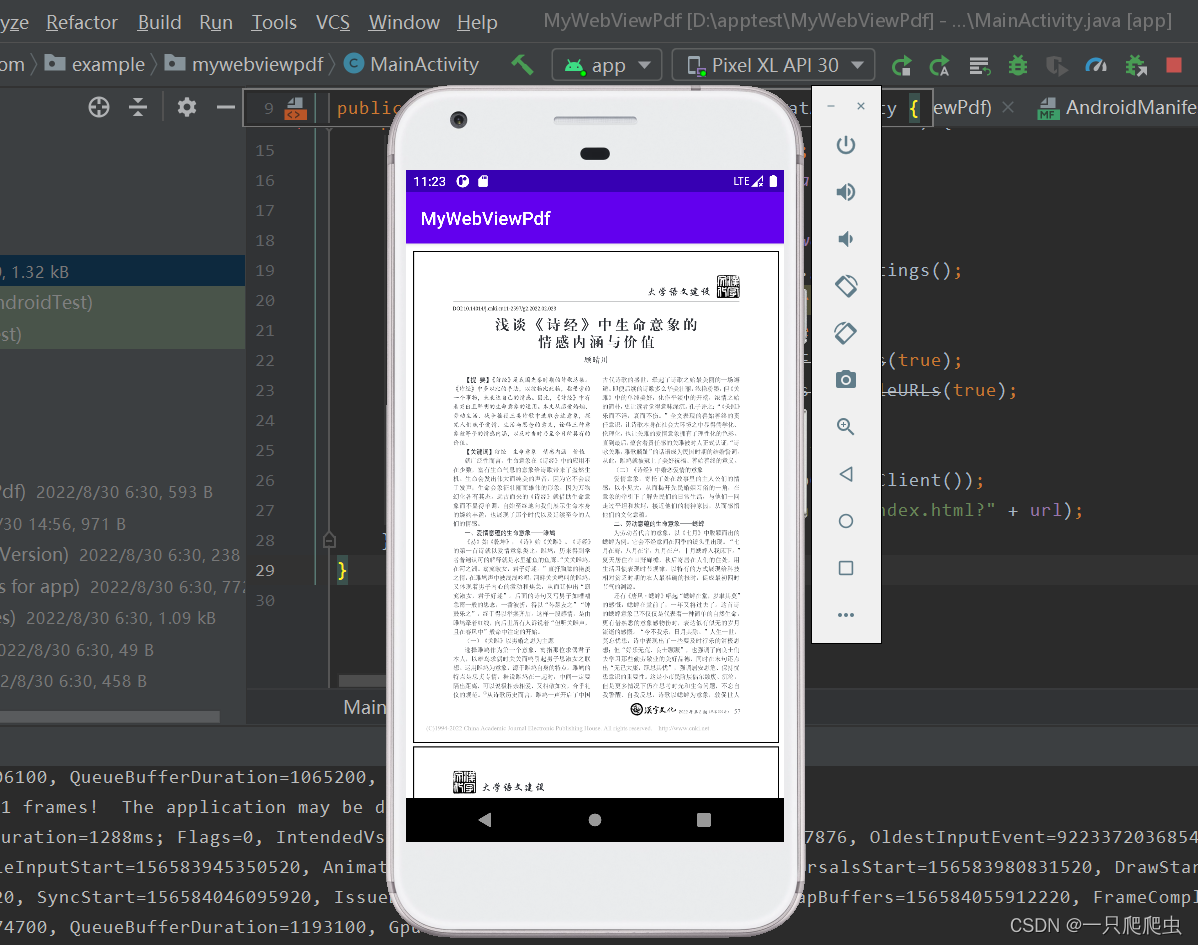Click the emulator sidebar Overview square icon
The height and width of the screenshot is (945, 1198).
click(x=846, y=568)
